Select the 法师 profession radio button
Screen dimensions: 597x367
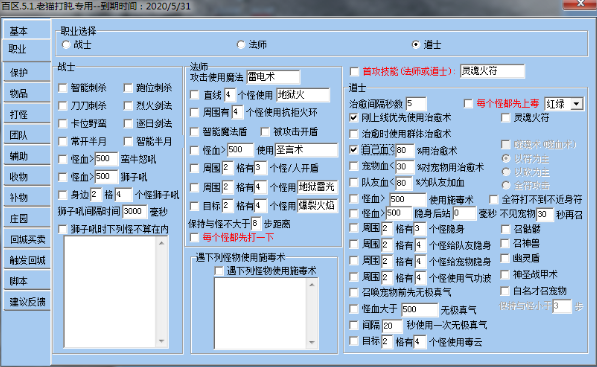click(241, 45)
